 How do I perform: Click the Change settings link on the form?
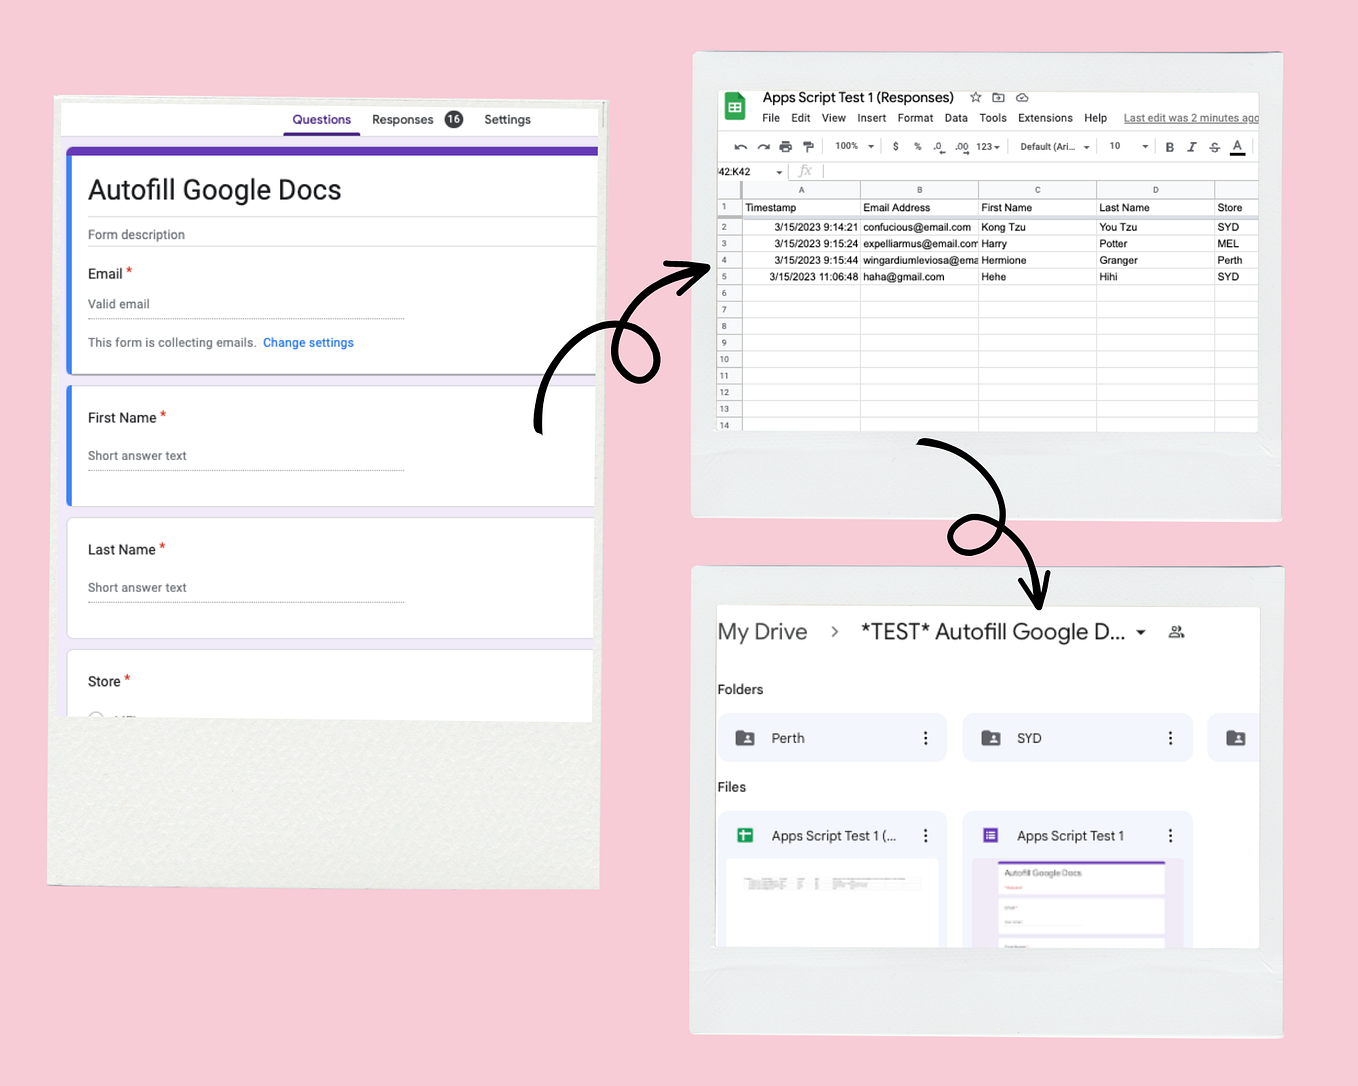click(308, 342)
